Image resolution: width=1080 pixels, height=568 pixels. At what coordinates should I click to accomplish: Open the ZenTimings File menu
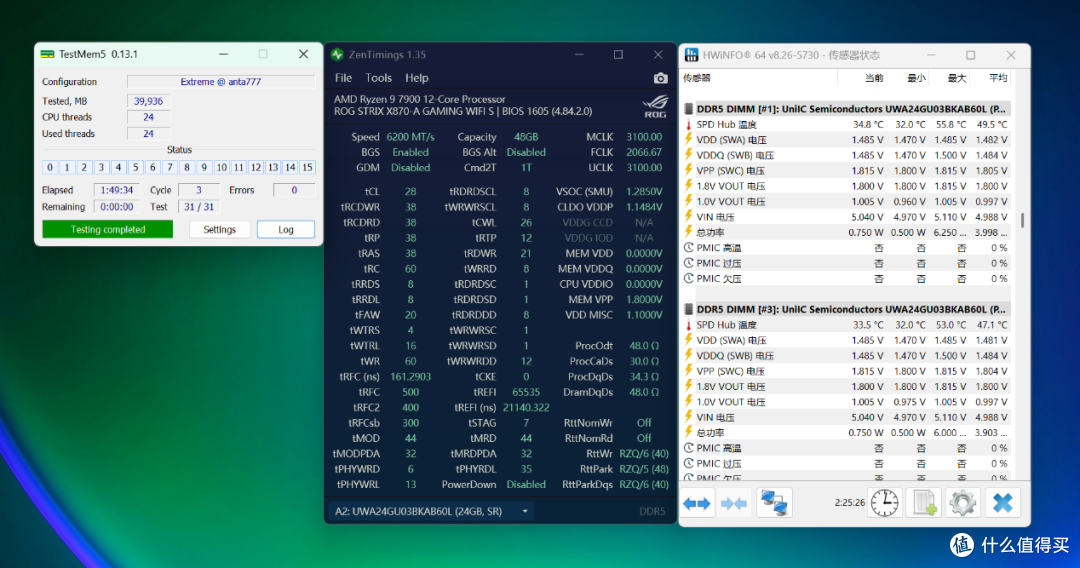point(343,78)
